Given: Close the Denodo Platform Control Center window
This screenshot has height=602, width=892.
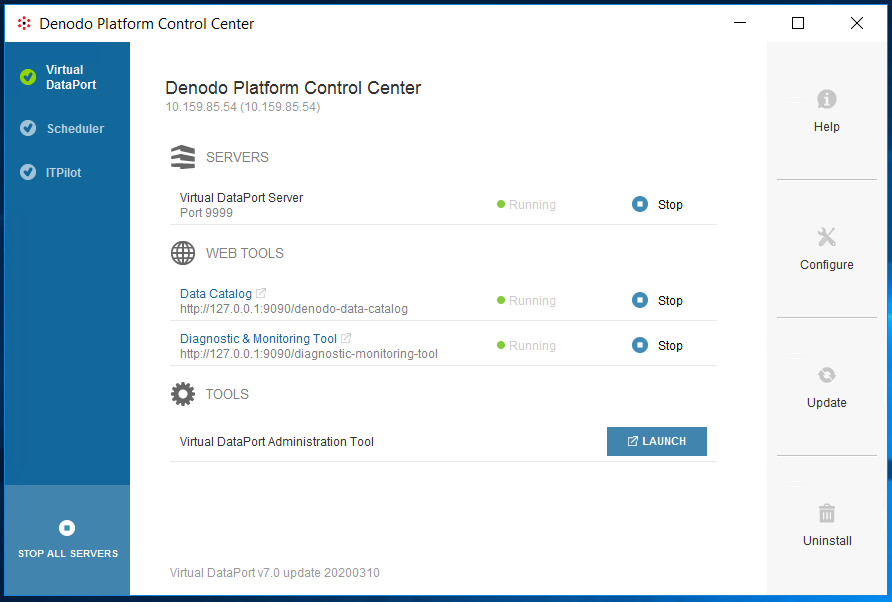Looking at the screenshot, I should [x=857, y=23].
